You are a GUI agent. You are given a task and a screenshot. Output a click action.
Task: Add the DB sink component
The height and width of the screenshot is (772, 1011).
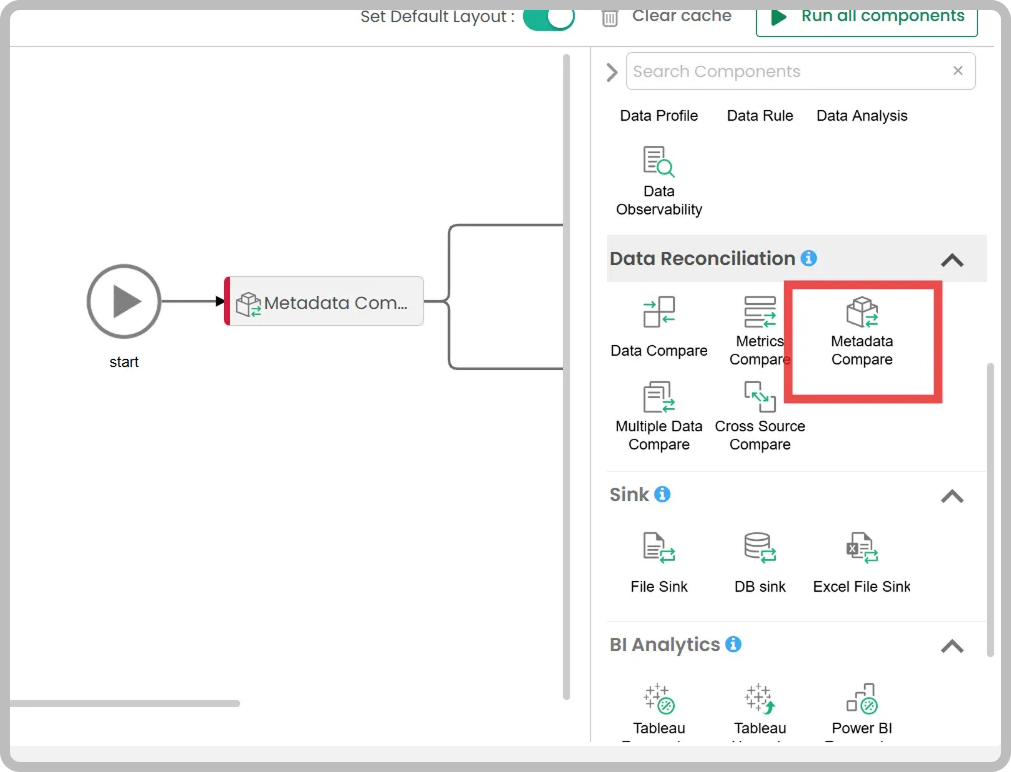tap(760, 562)
